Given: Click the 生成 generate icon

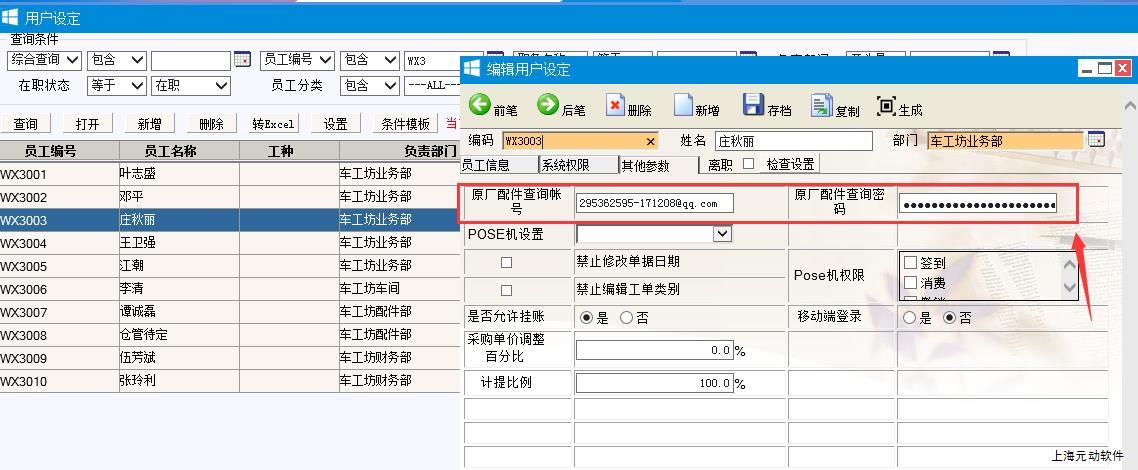Looking at the screenshot, I should pos(886,106).
